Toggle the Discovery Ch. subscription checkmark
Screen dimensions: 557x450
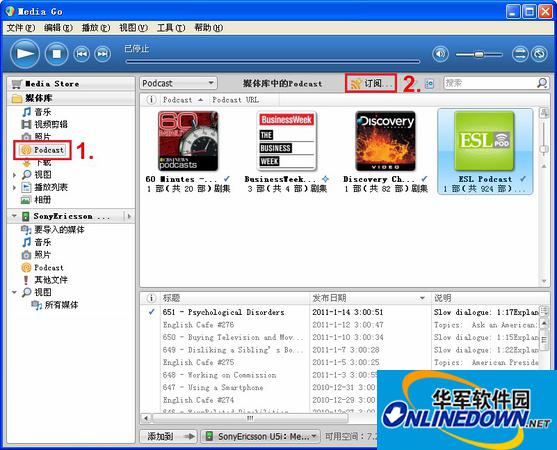tap(424, 179)
